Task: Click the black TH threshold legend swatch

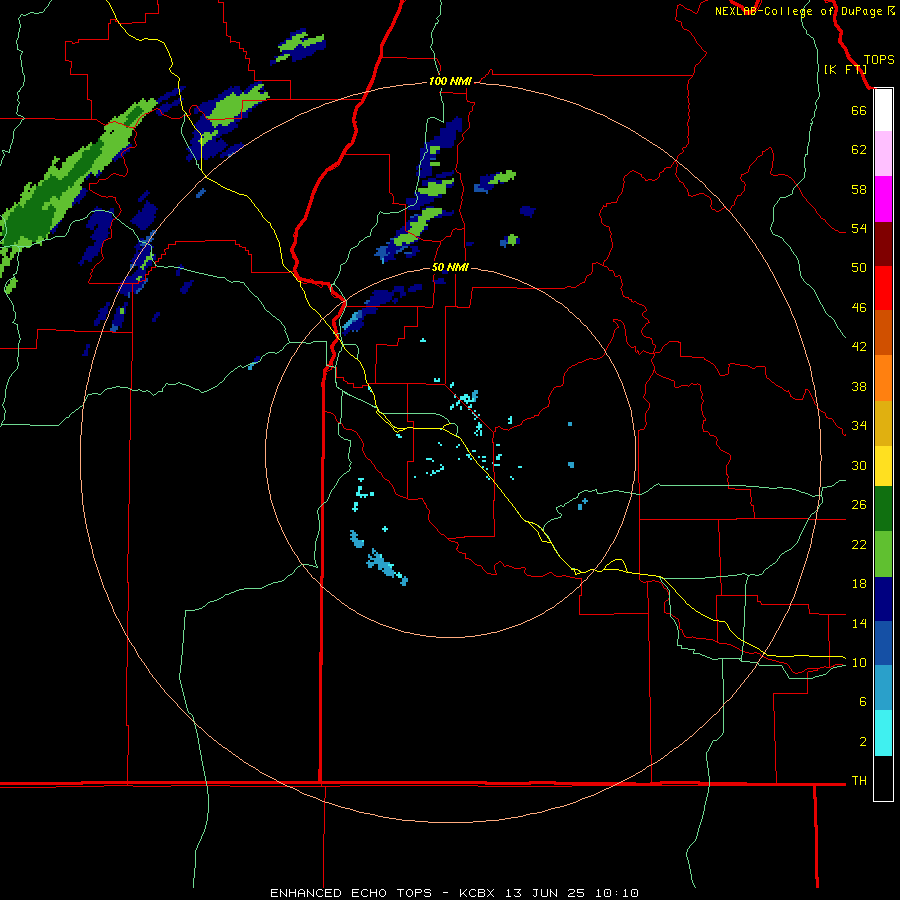Action: (x=883, y=778)
